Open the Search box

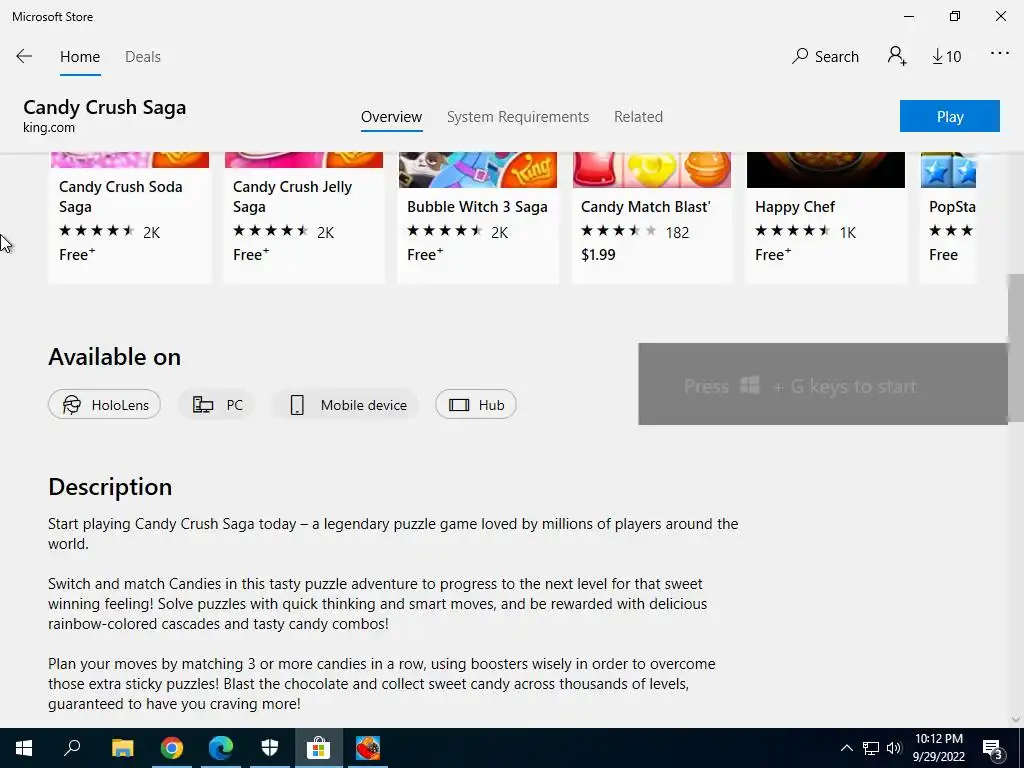click(x=825, y=57)
